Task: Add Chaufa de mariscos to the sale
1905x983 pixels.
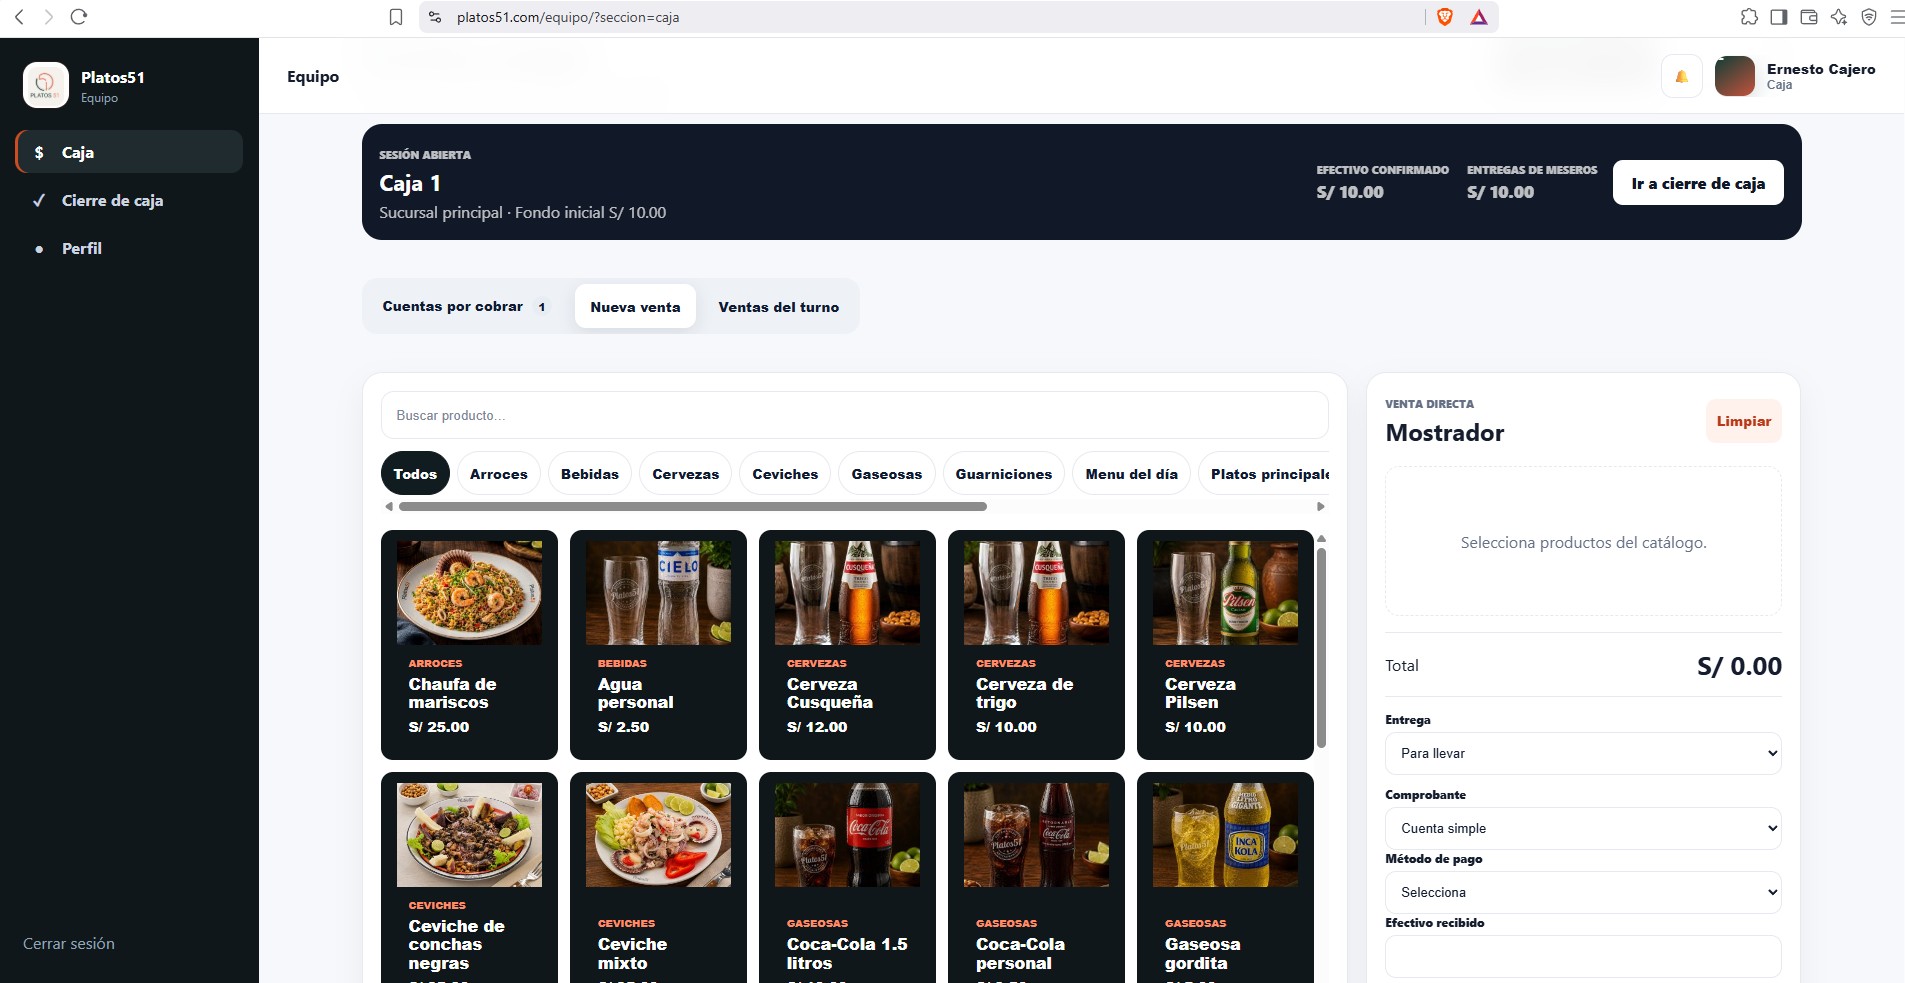Action: (469, 645)
